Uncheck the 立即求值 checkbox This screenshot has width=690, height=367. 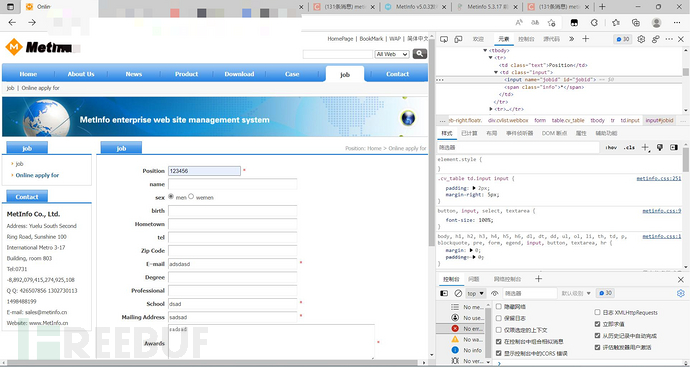click(597, 324)
